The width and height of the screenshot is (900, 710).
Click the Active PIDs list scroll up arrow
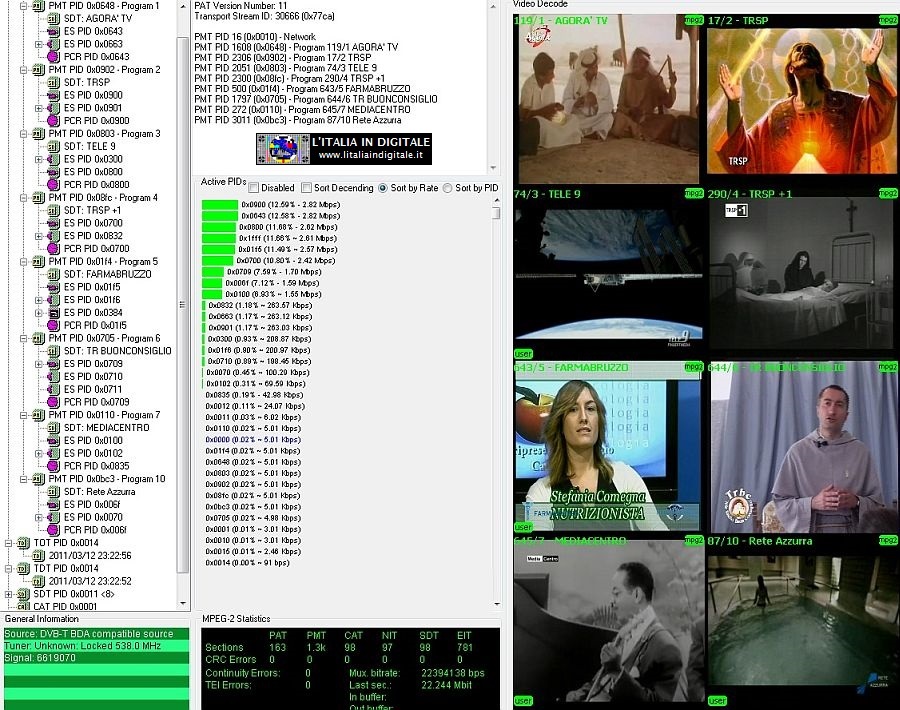[496, 200]
